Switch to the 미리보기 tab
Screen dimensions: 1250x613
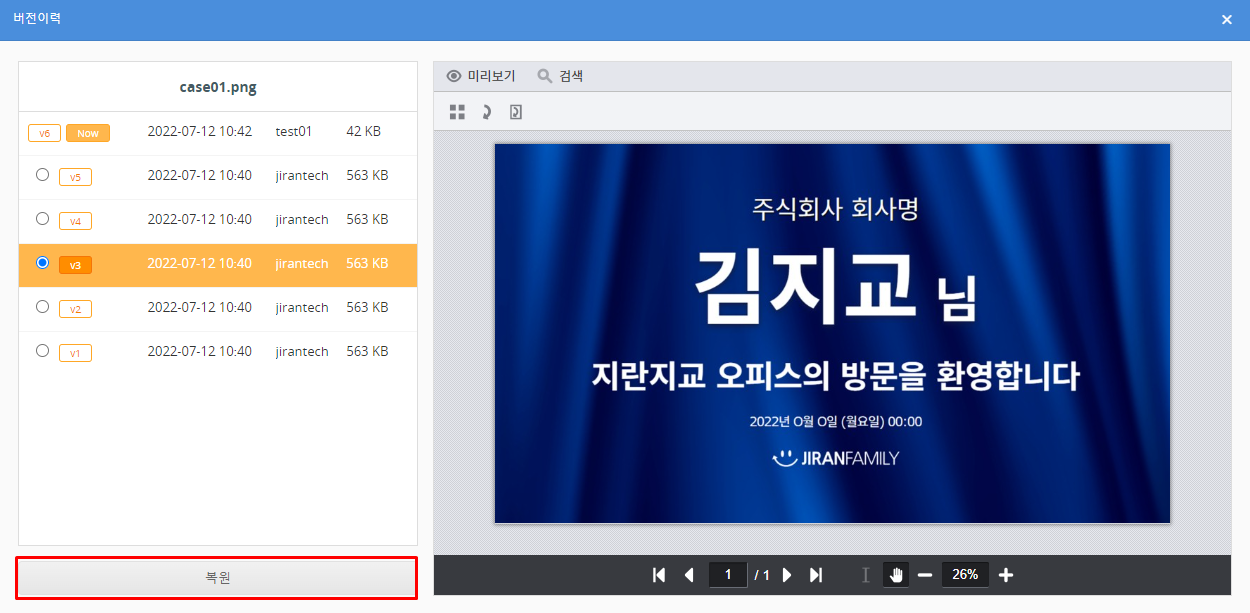pos(481,76)
